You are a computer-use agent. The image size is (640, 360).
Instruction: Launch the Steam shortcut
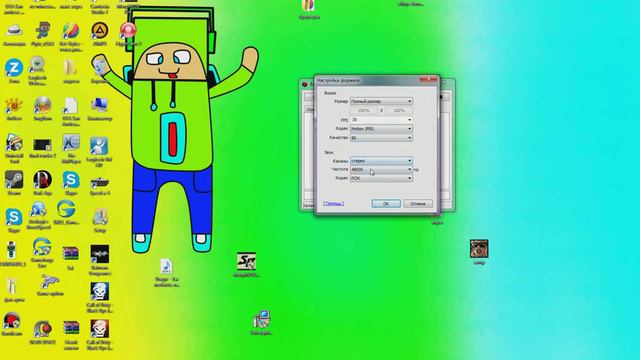pos(14,180)
